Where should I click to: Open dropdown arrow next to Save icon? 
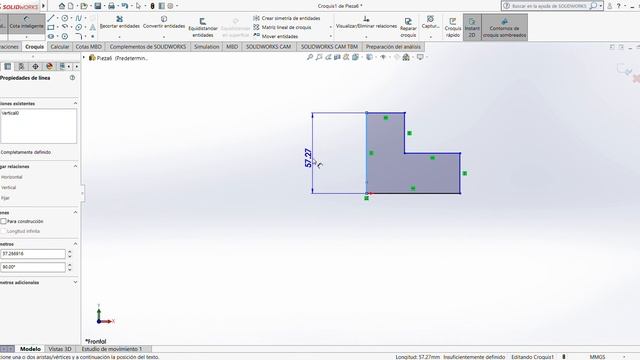click(104, 6)
